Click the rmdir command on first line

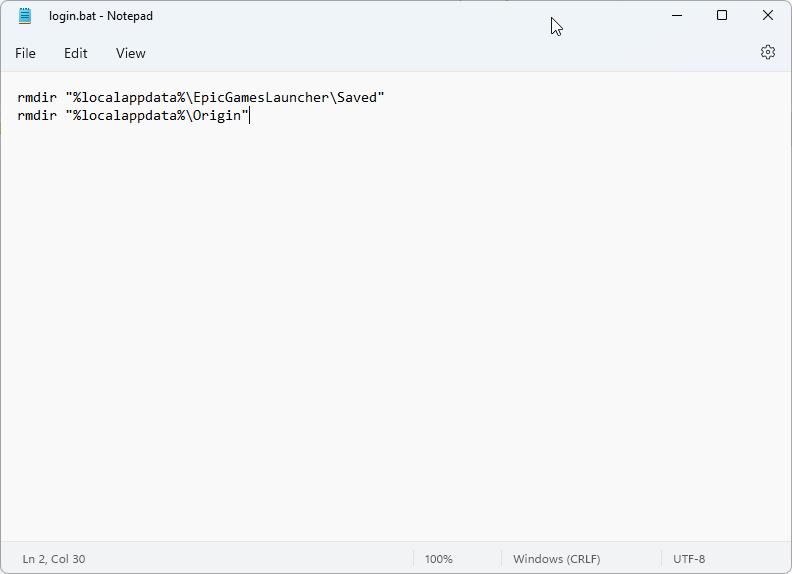(x=37, y=97)
